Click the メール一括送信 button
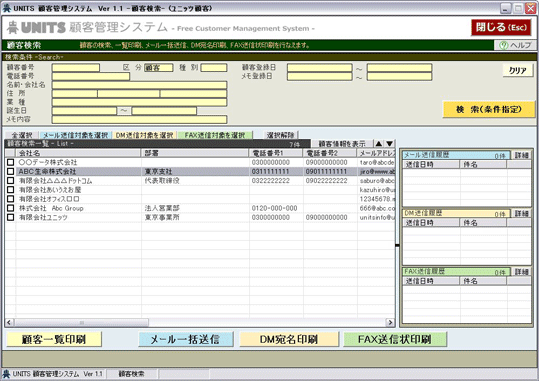The height and width of the screenshot is (381, 539). tap(186, 339)
